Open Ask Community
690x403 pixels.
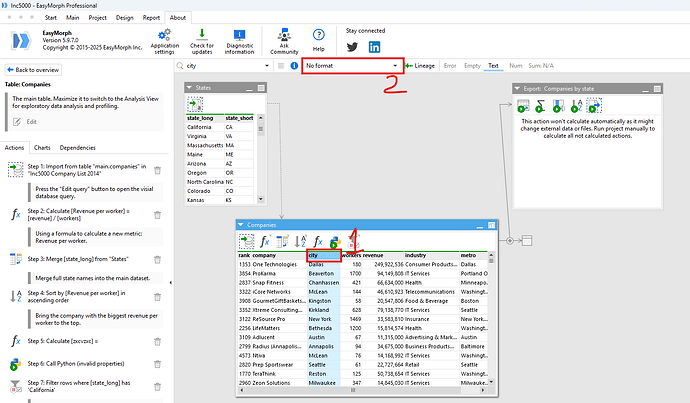[284, 41]
